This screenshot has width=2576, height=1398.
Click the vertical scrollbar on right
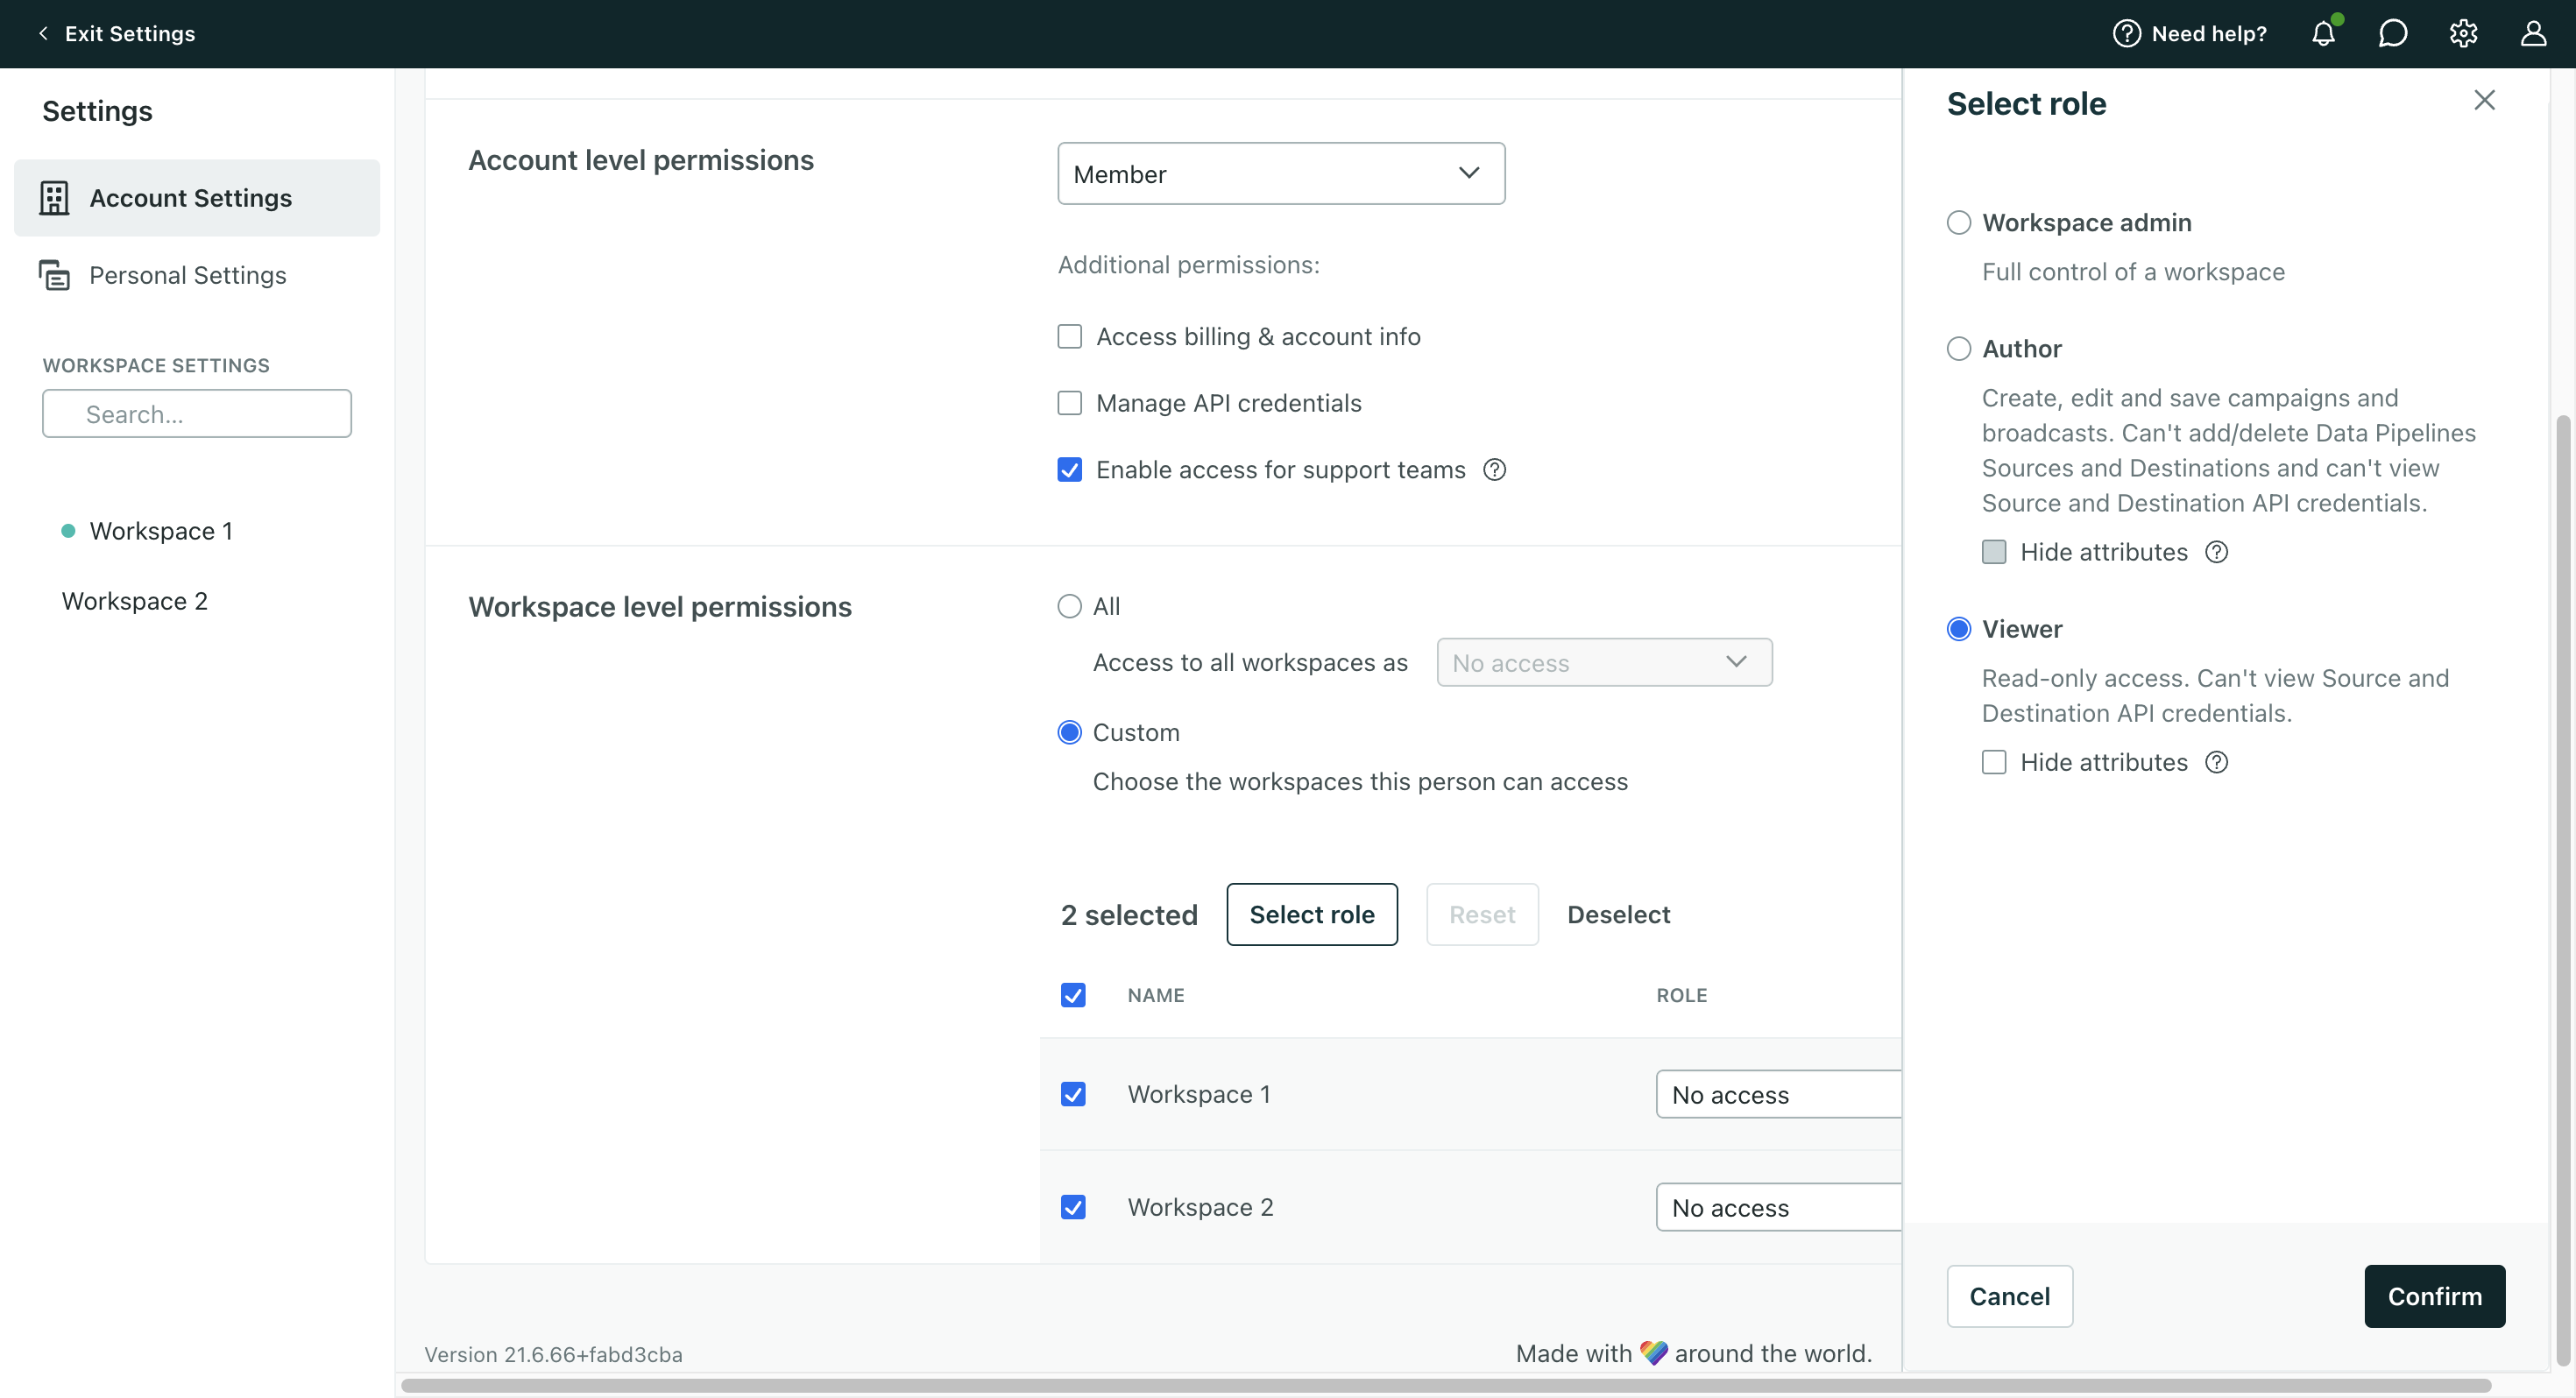point(2562,890)
